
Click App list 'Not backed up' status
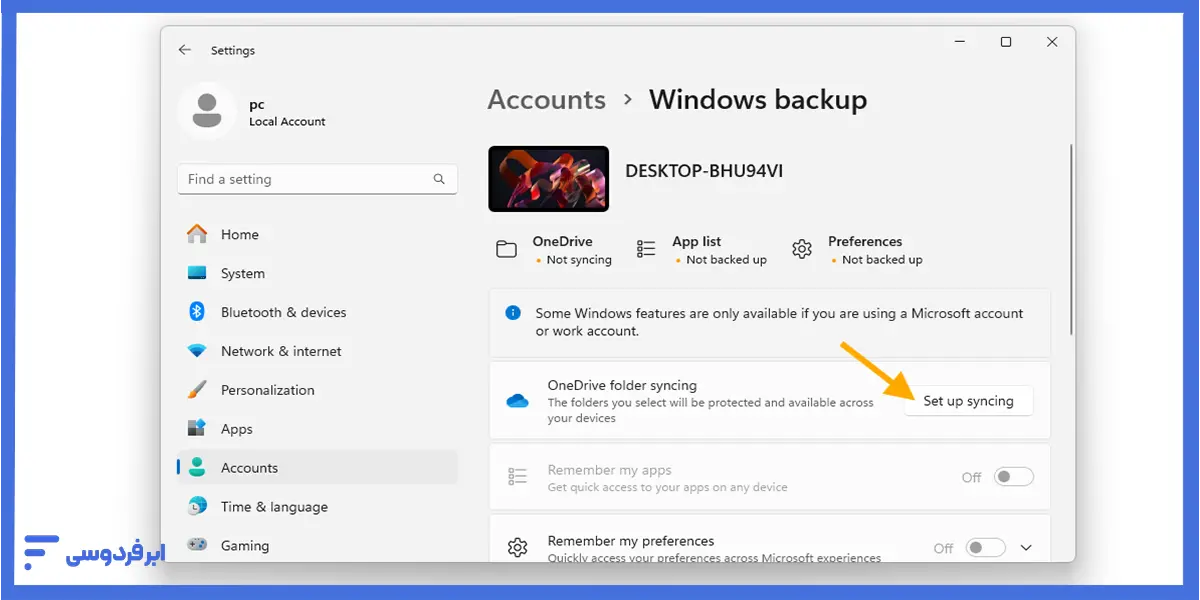pos(726,260)
